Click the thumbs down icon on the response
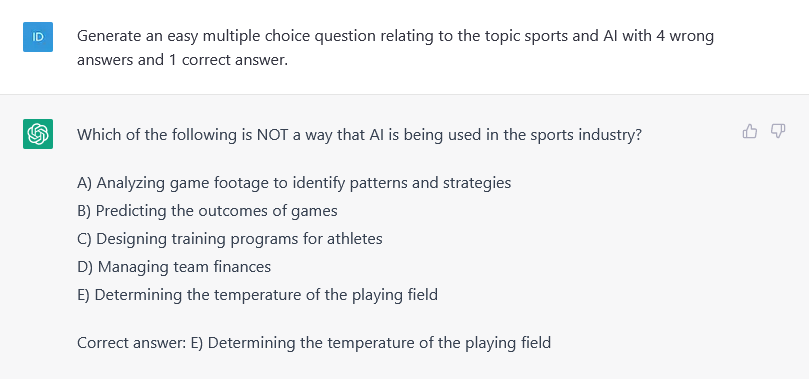The height and width of the screenshot is (379, 809). click(x=778, y=132)
